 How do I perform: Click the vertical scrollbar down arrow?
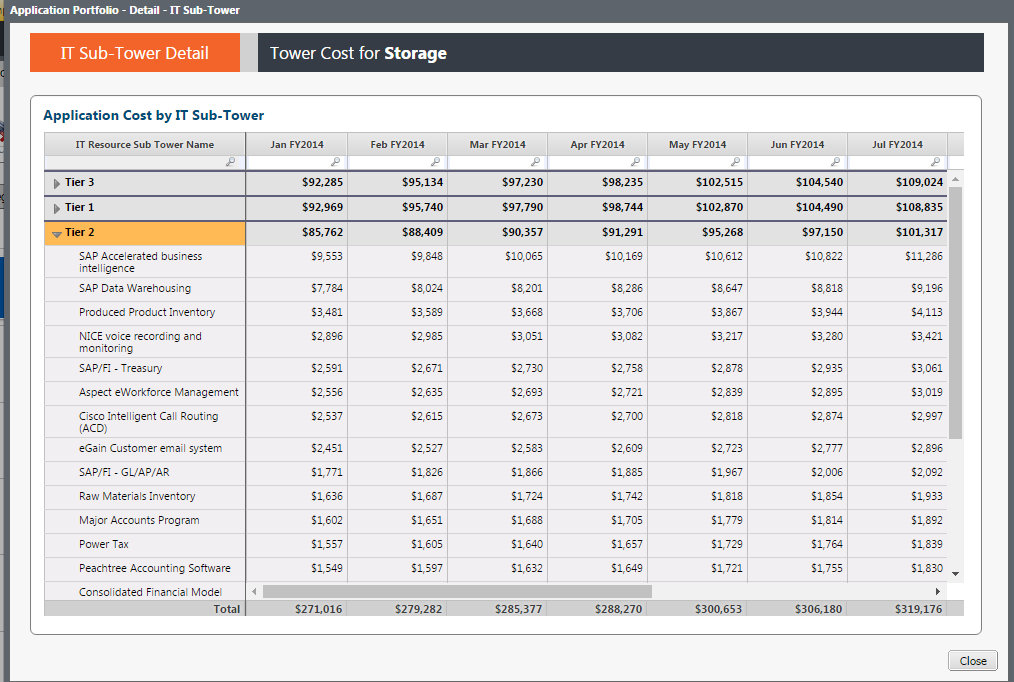955,573
